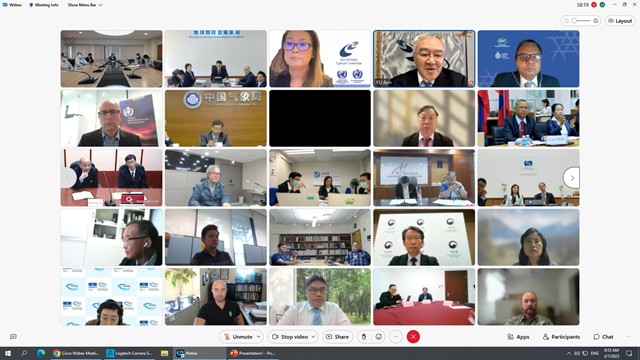Open more options ellipsis button
This screenshot has height=360, width=640.
tap(396, 337)
